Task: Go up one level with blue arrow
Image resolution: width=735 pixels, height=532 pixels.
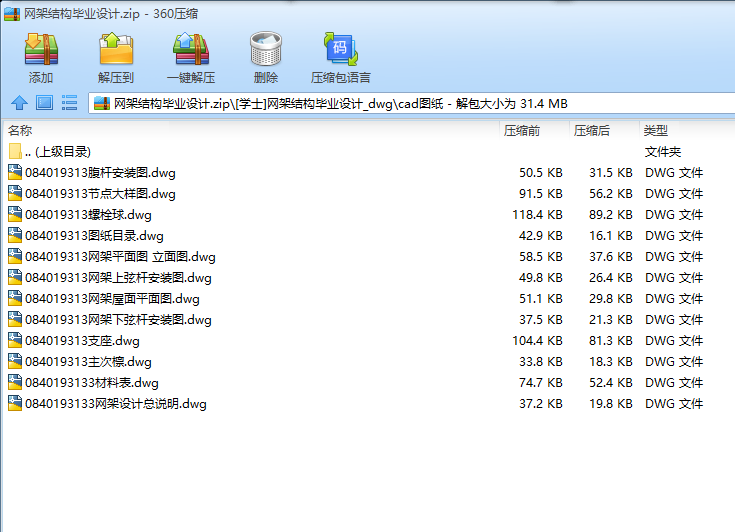Action: [x=19, y=103]
